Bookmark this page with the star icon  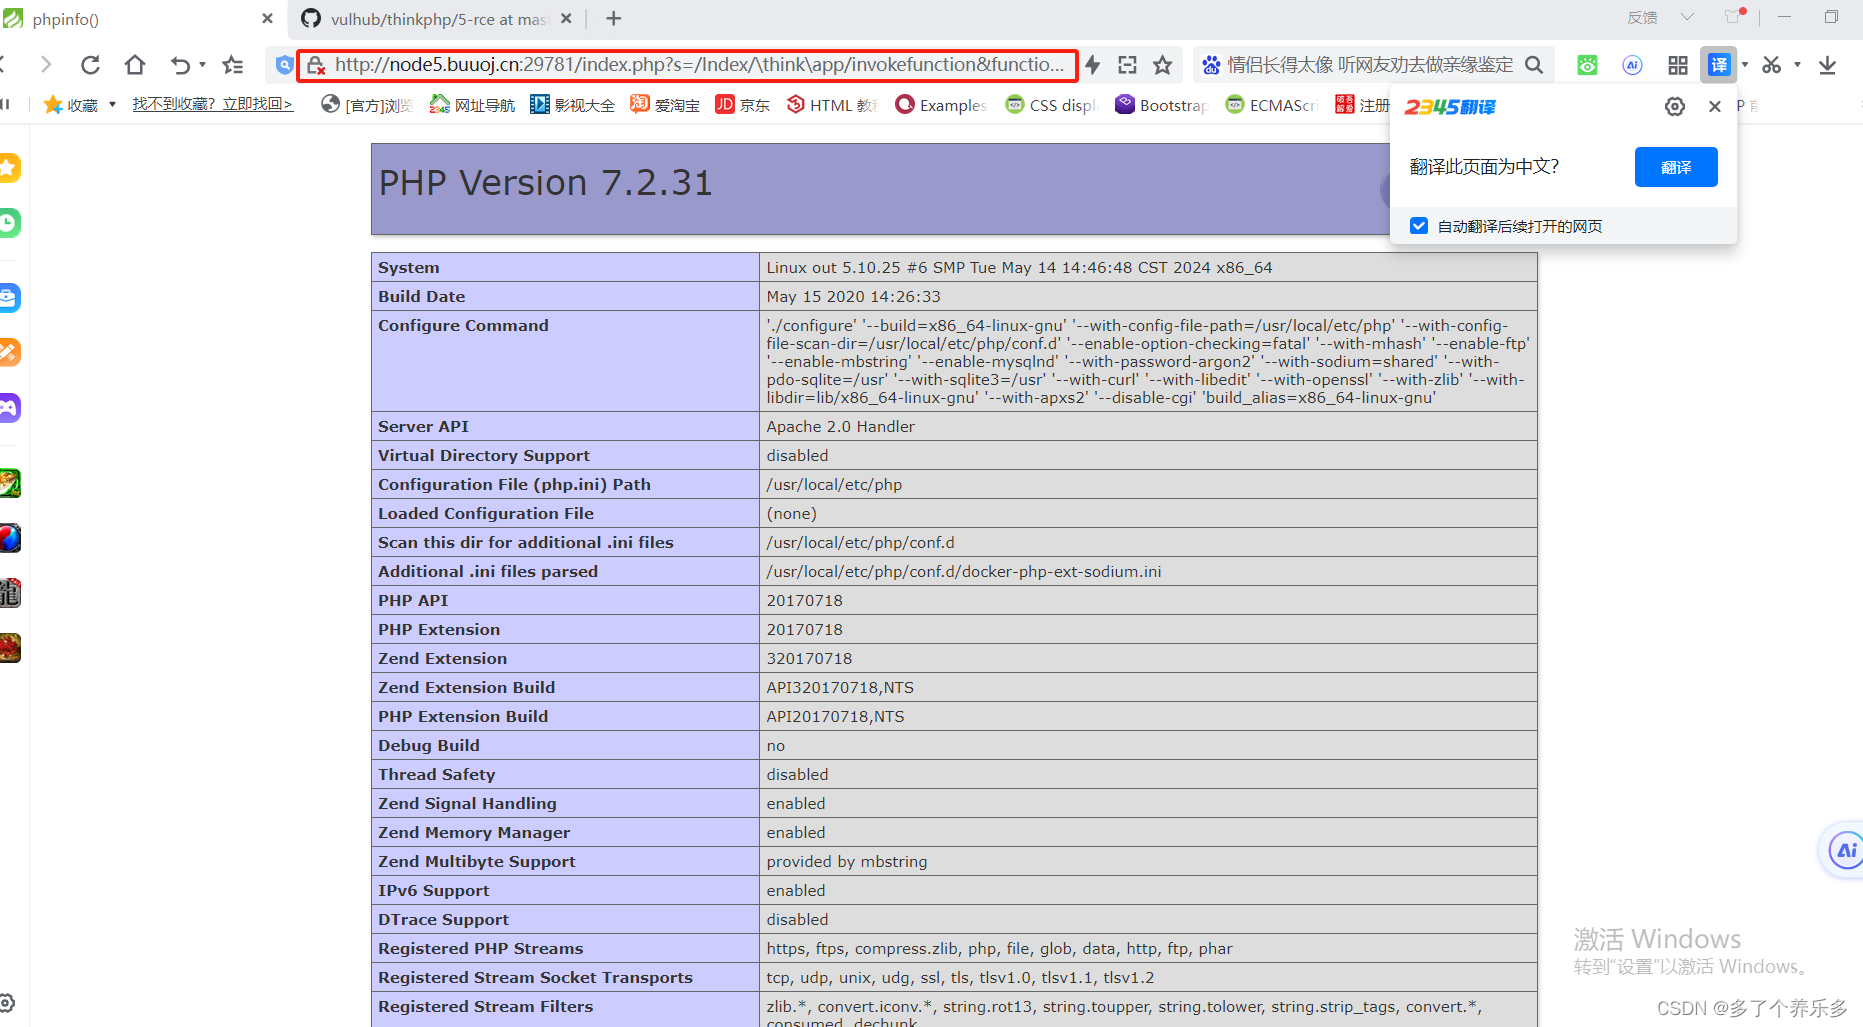pyautogui.click(x=1162, y=65)
